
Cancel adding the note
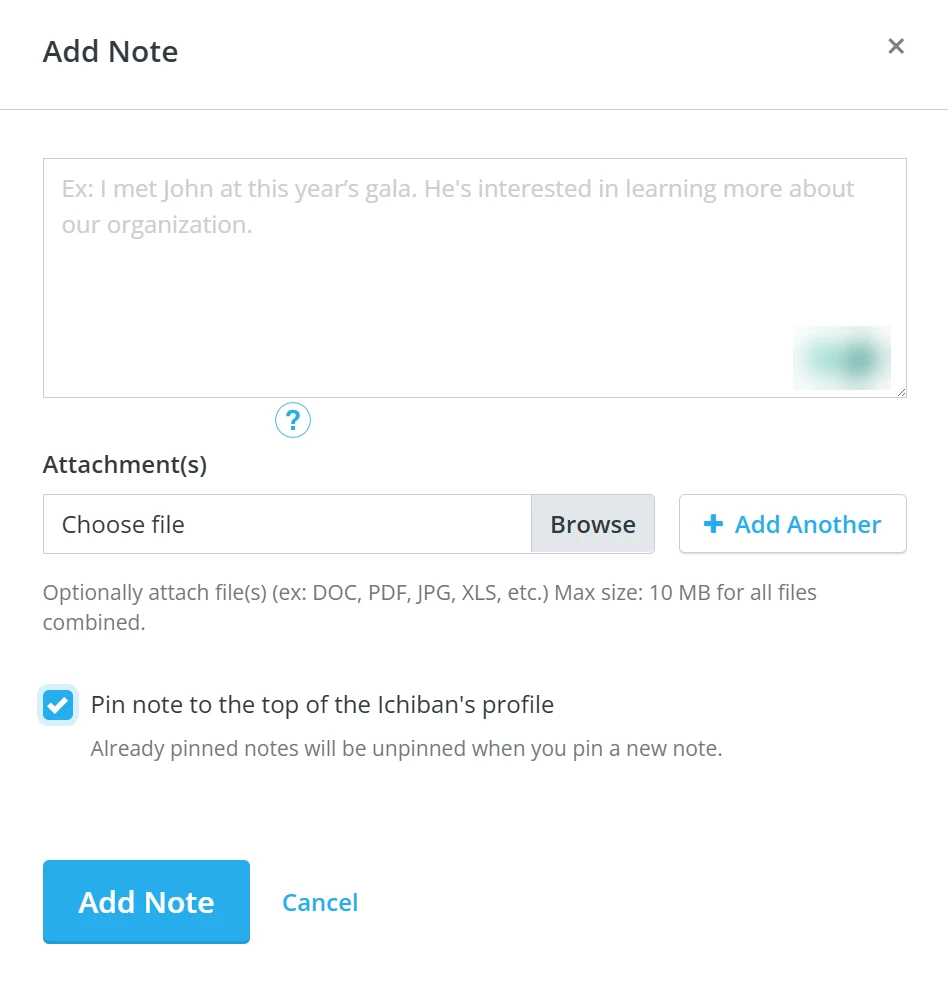coord(320,902)
